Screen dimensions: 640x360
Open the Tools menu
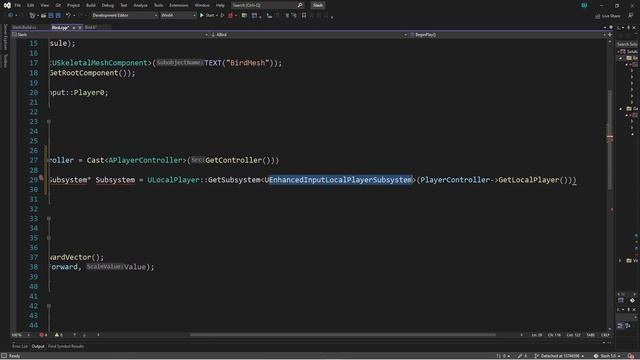pos(158,5)
